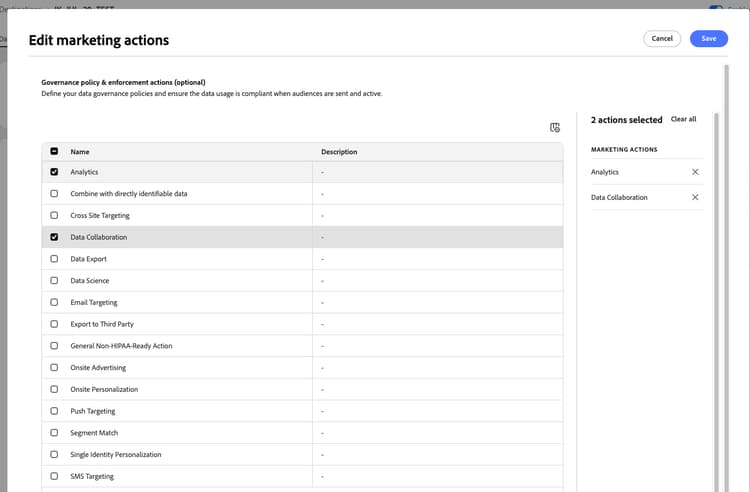Click the Cross Site Targeting row text
This screenshot has height=492, width=750.
click(100, 216)
